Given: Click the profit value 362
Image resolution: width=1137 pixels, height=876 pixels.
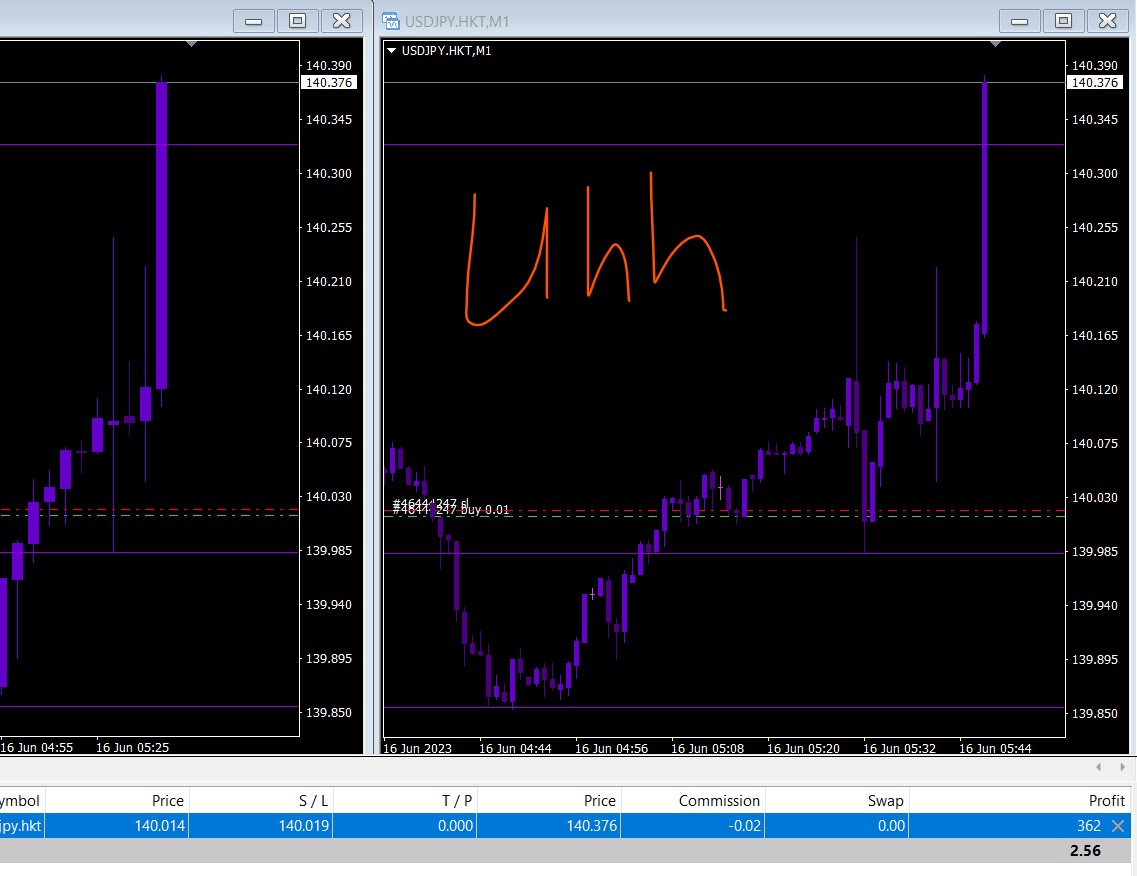Looking at the screenshot, I should coord(1089,825).
